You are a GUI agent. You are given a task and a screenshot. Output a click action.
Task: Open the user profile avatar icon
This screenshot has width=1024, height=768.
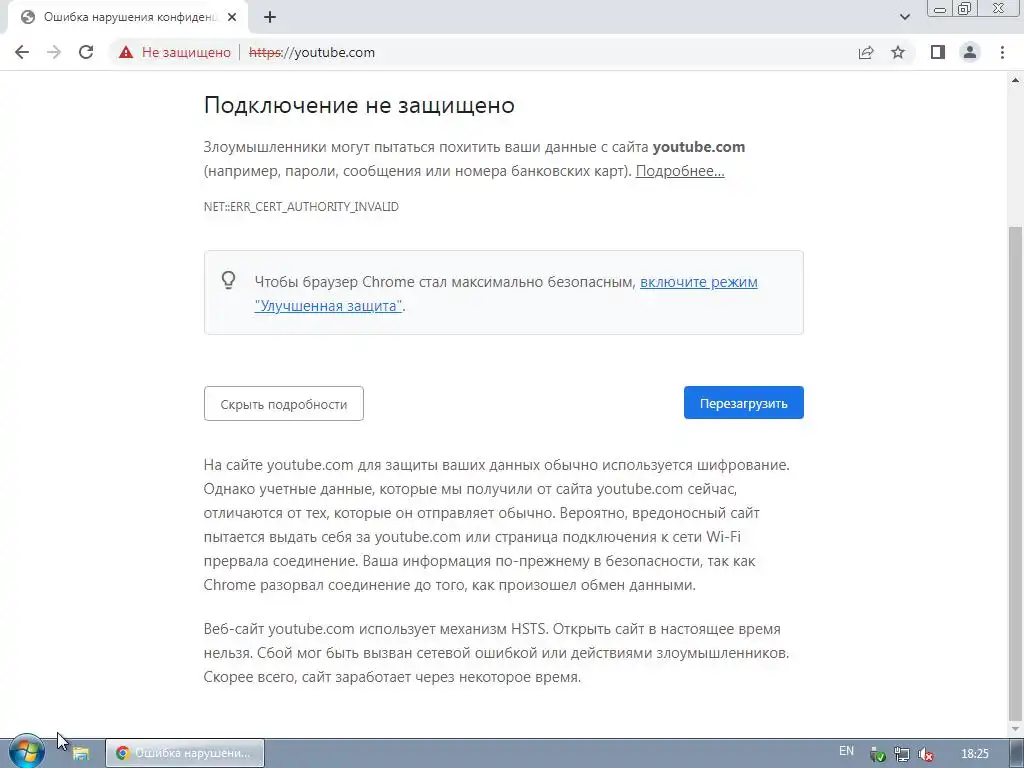point(970,52)
